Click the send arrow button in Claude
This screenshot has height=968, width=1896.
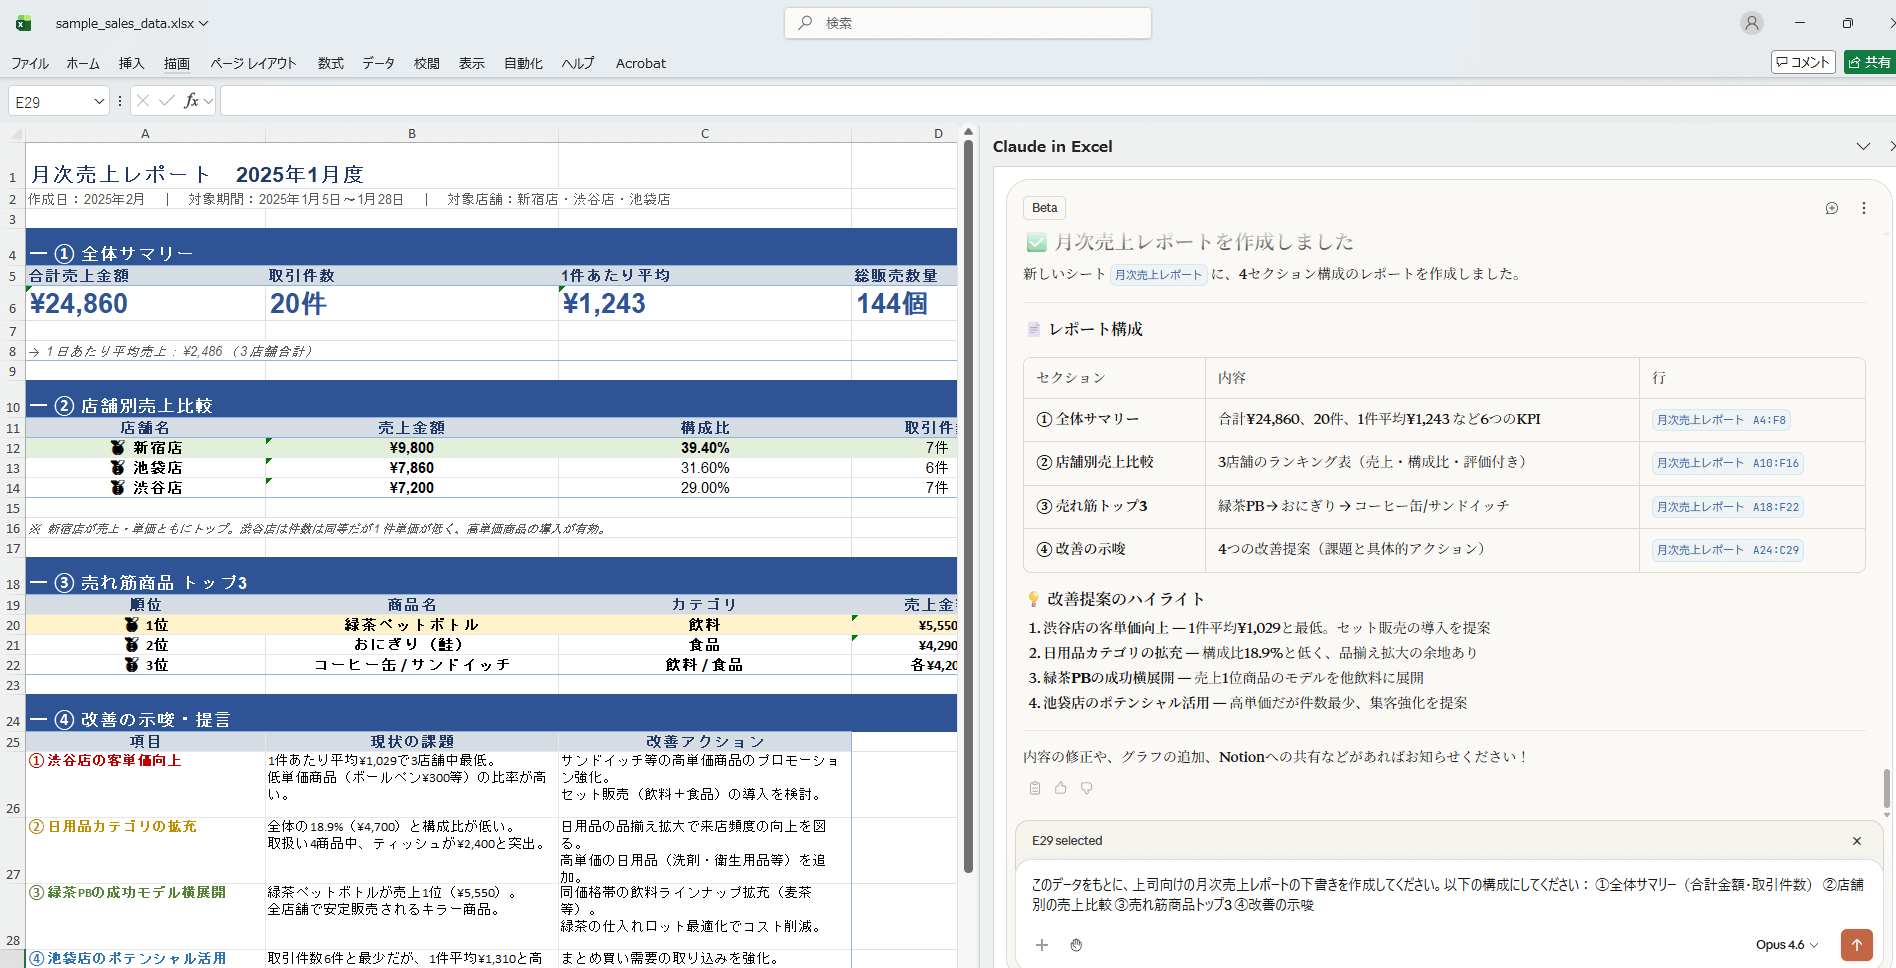tap(1856, 944)
